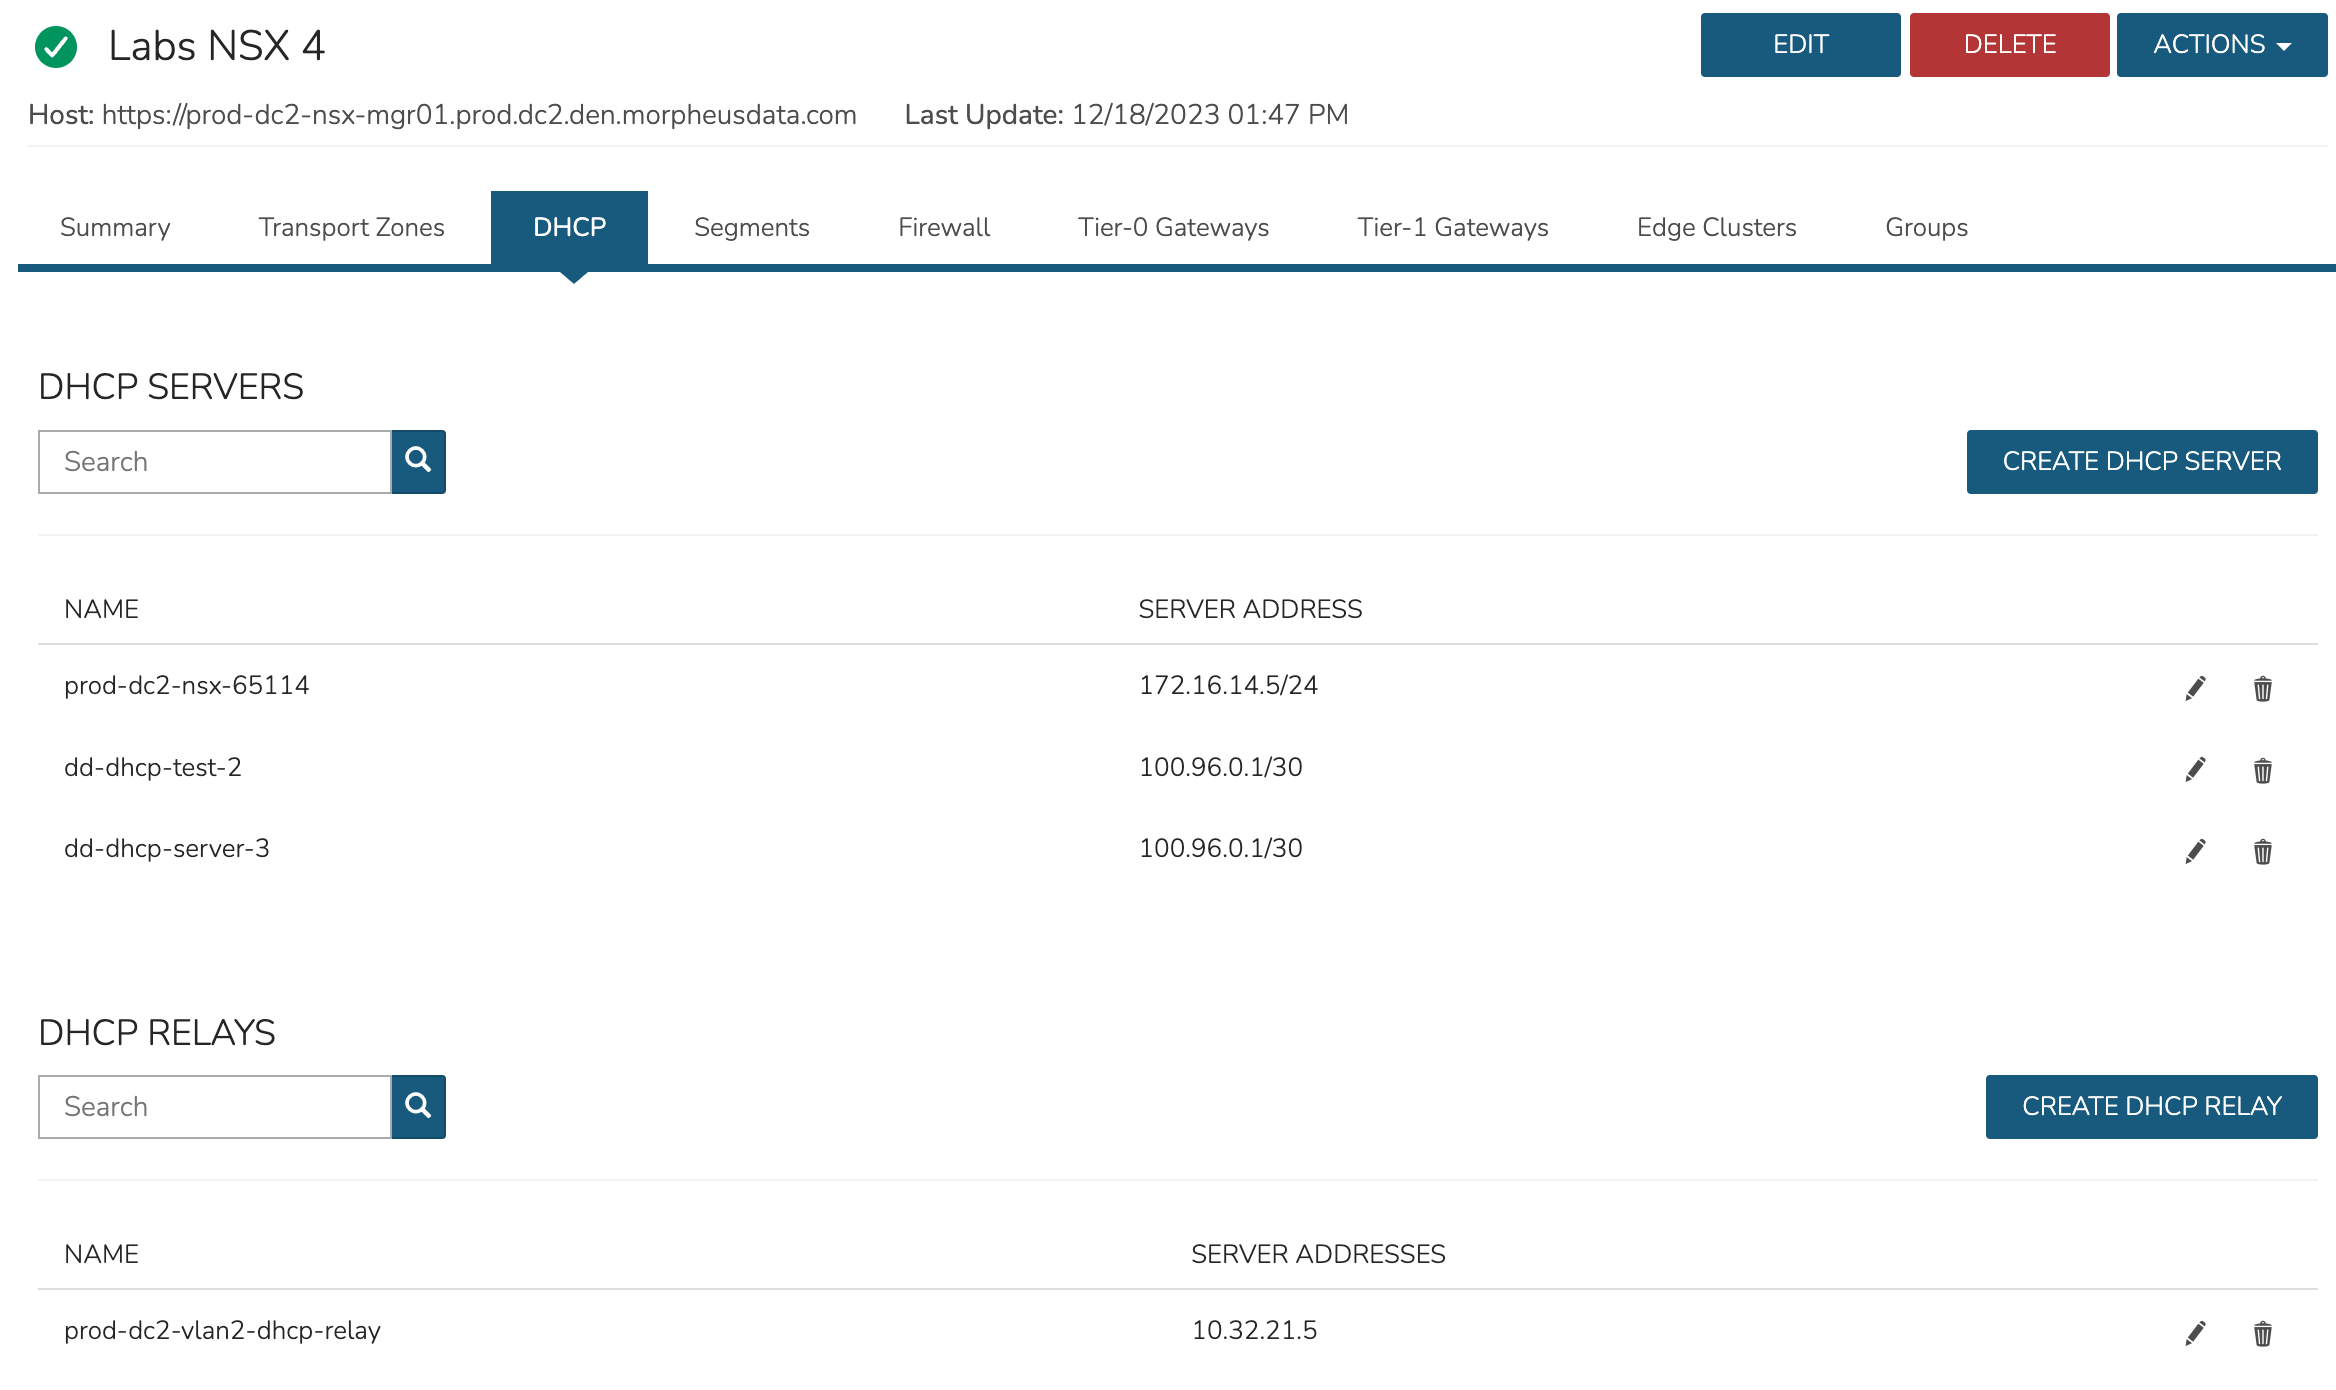Open the Firewall tab
This screenshot has height=1390, width=2336.
(943, 227)
